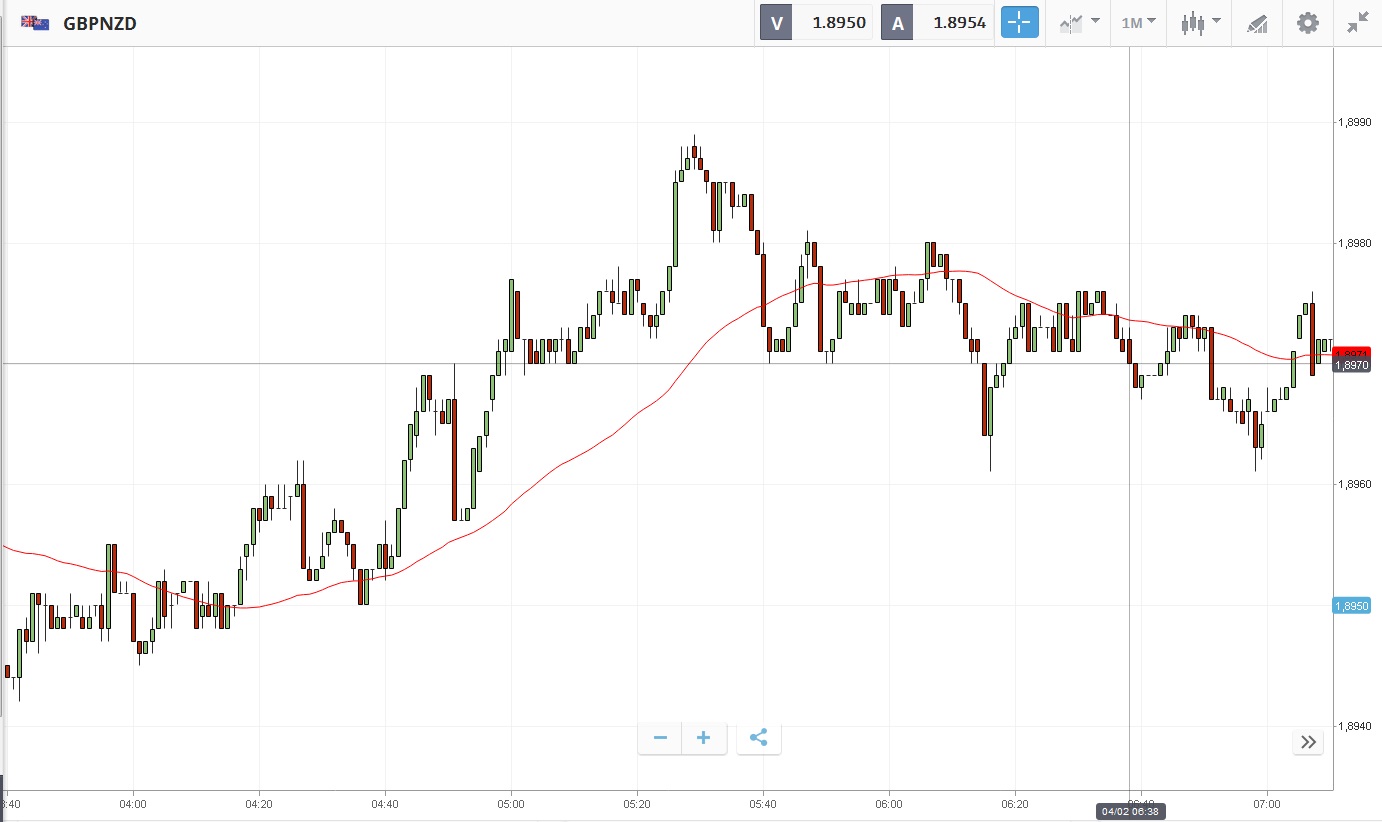
Task: Open the candlestick chart type dropdown
Action: [1200, 23]
